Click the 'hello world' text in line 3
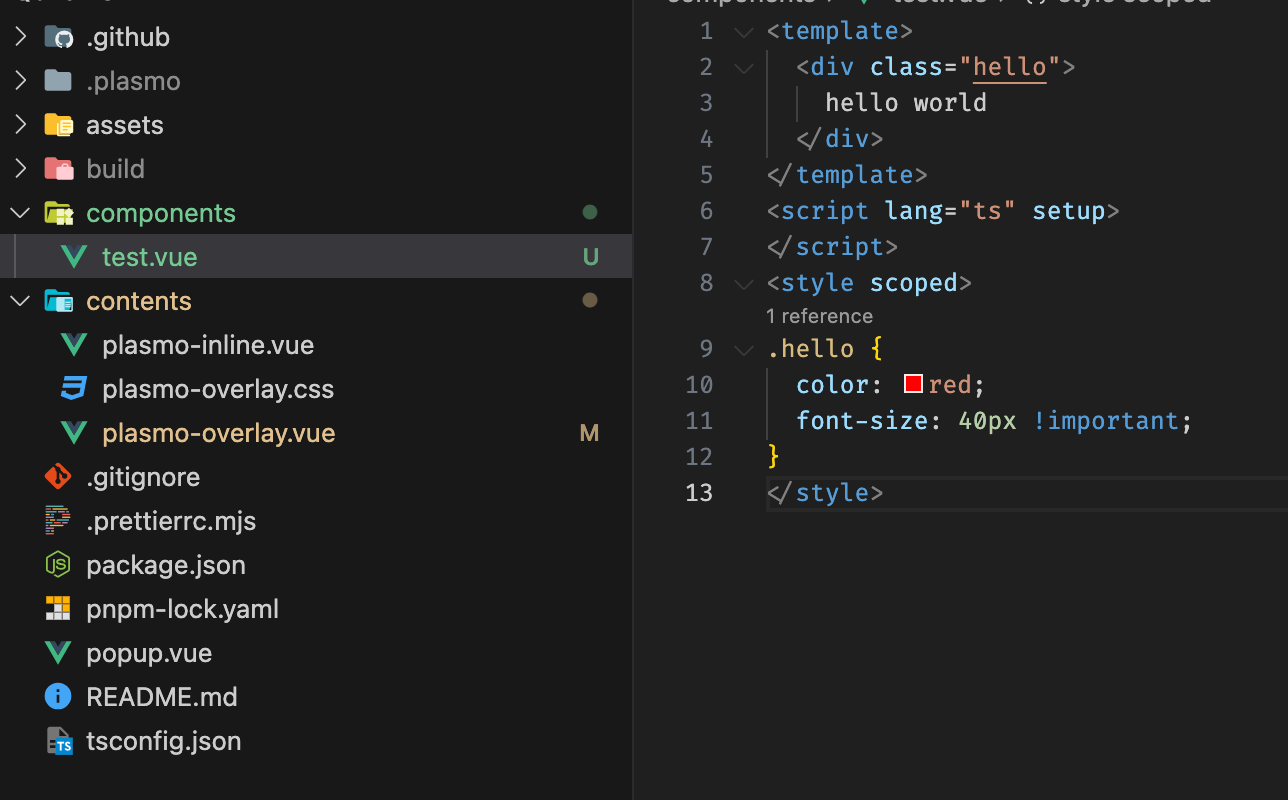 906,103
